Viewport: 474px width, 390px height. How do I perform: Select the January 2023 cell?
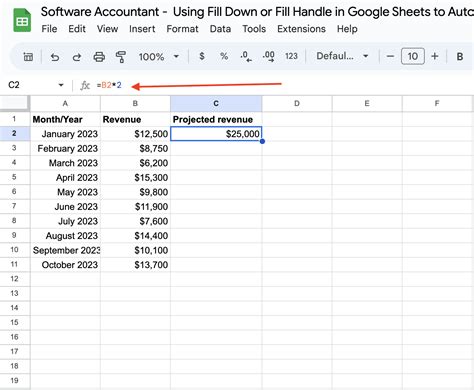pos(65,134)
